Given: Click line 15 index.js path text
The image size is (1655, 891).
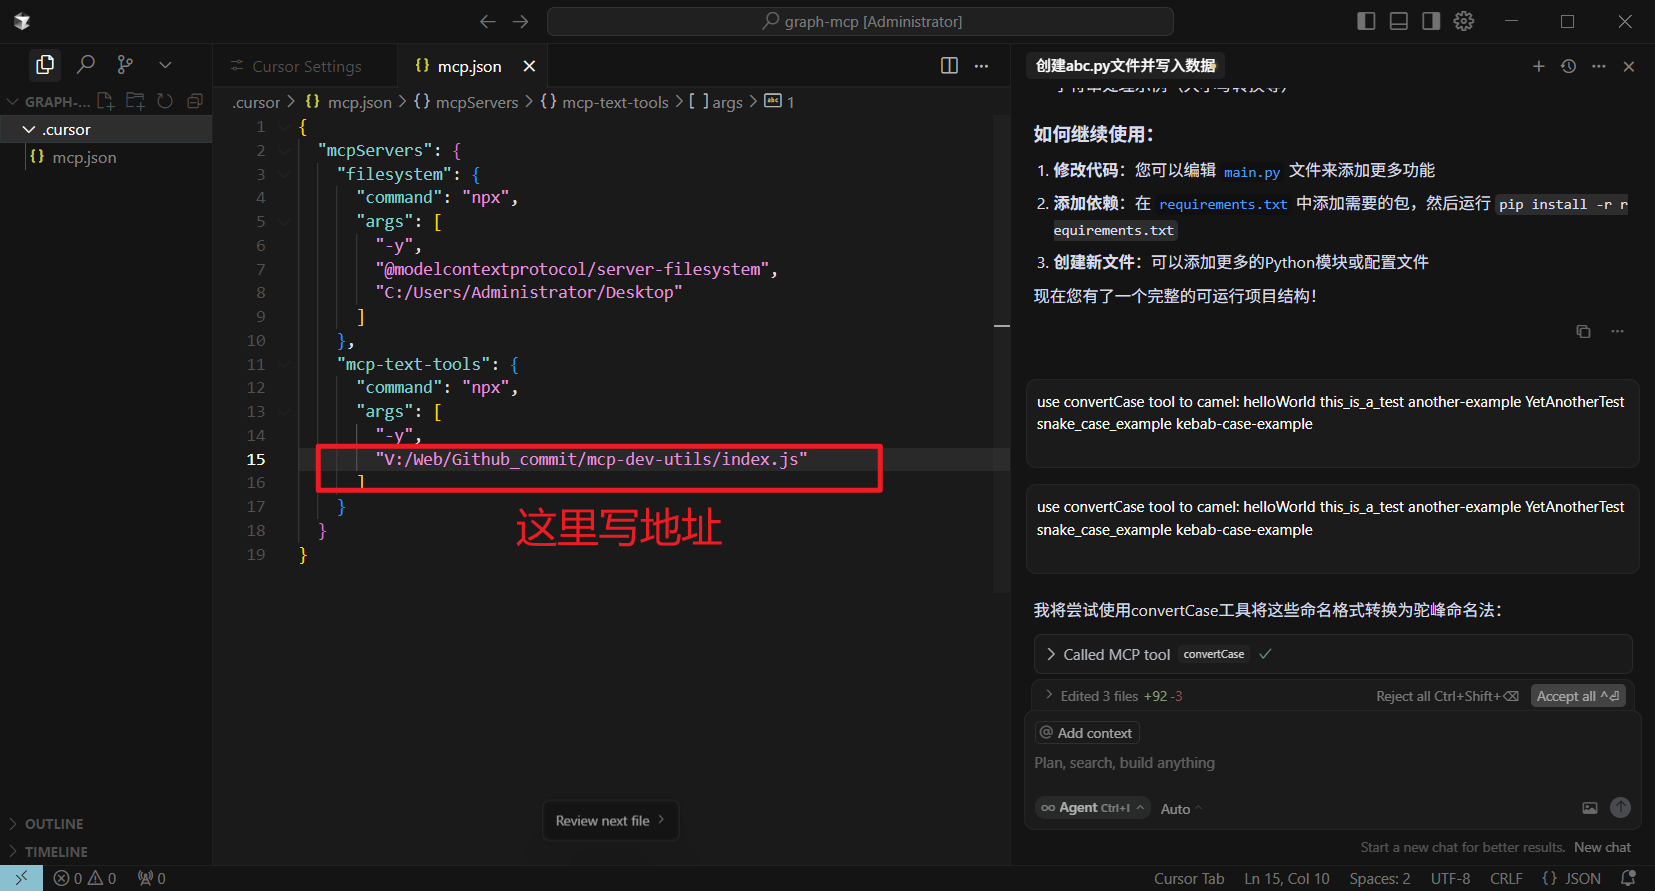Looking at the screenshot, I should (591, 459).
